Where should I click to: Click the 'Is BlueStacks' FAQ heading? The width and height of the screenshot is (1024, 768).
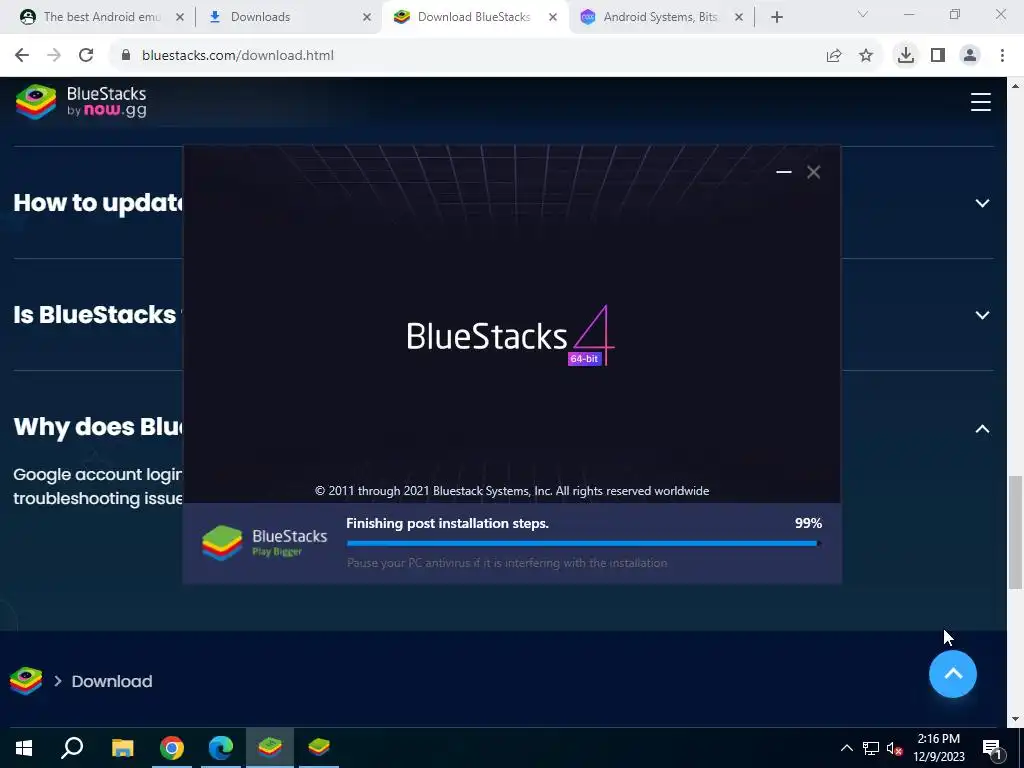point(97,315)
